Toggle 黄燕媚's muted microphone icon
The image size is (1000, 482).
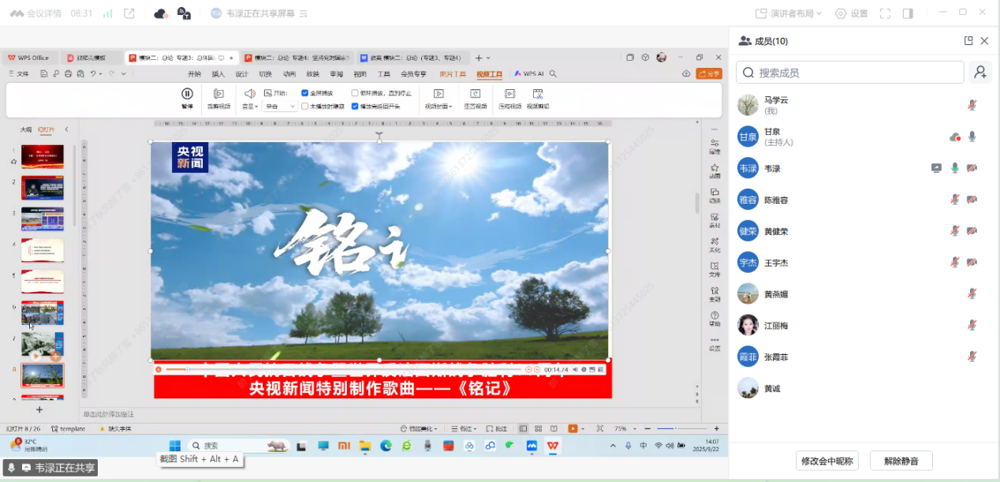pos(972,294)
